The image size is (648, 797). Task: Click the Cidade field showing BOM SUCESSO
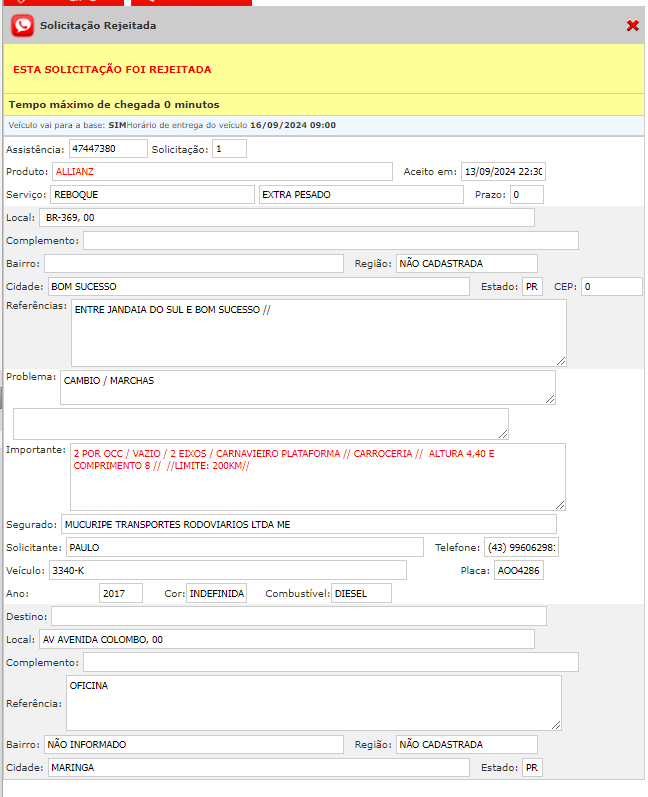click(258, 287)
